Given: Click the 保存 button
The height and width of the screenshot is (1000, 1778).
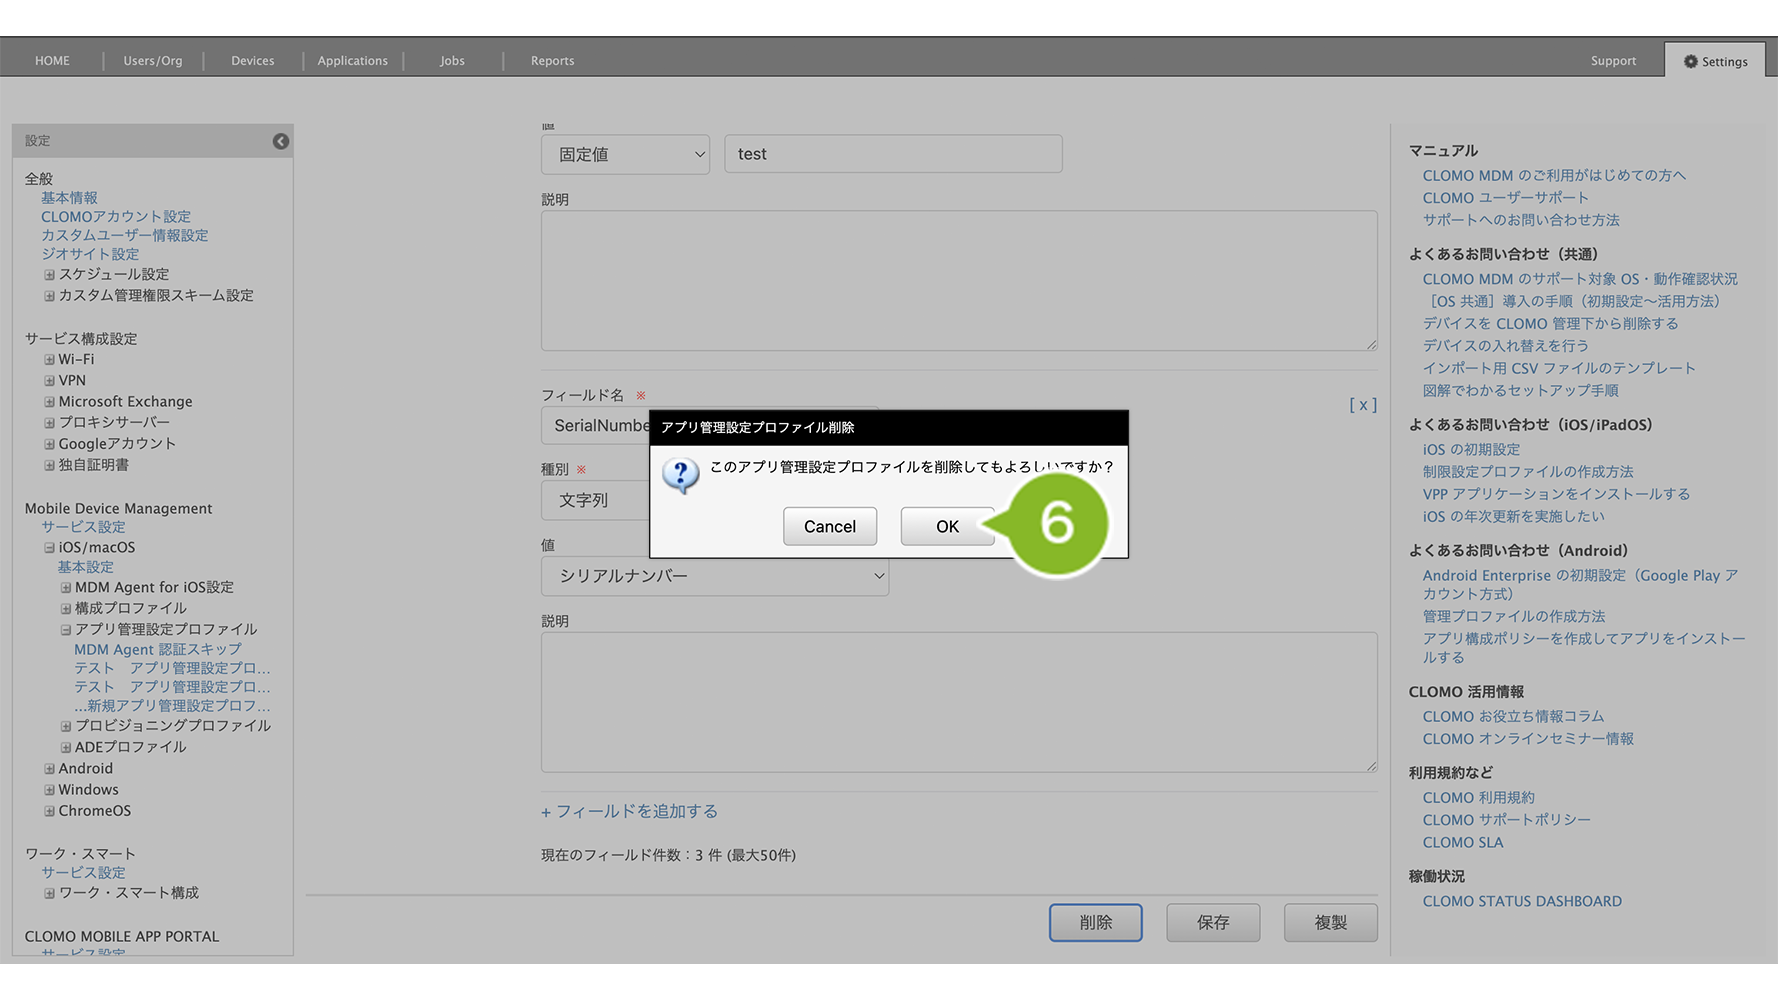Looking at the screenshot, I should click(1212, 922).
